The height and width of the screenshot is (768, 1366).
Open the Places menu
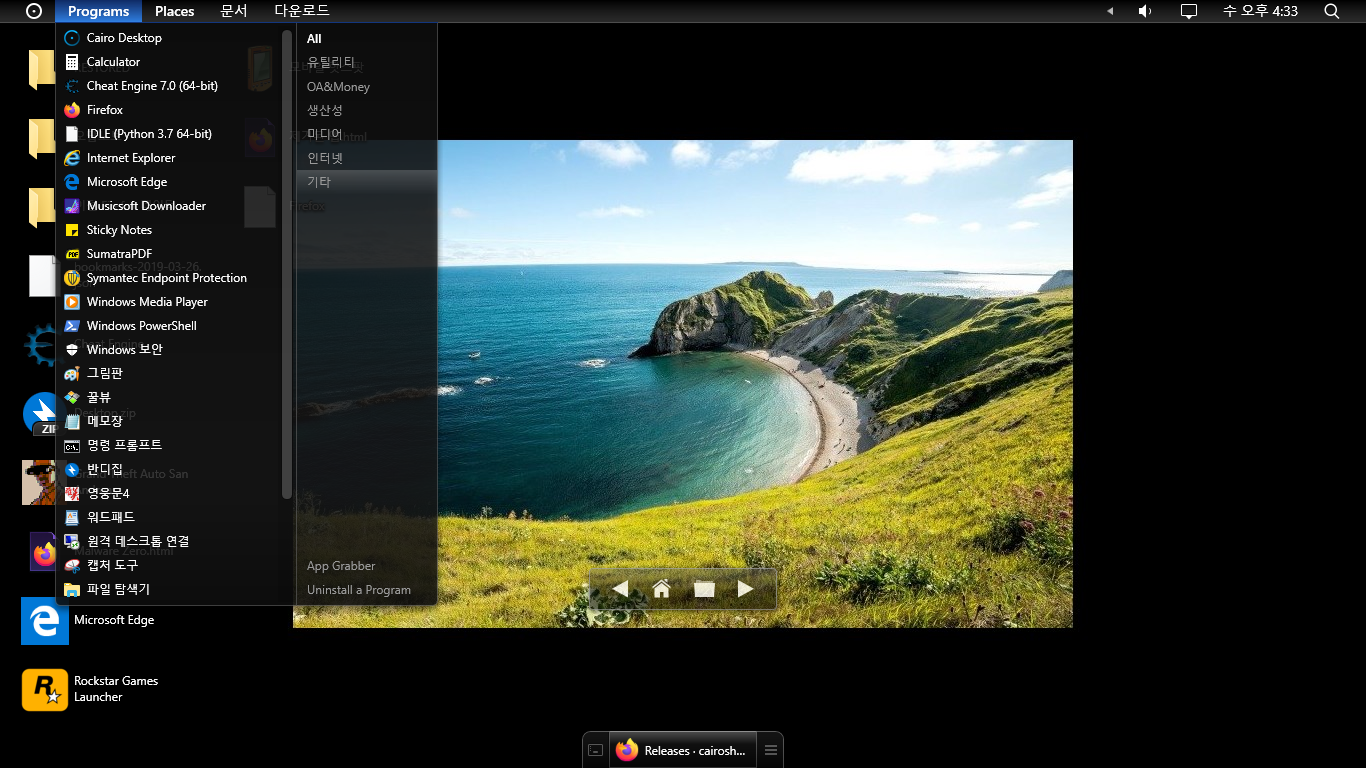174,11
